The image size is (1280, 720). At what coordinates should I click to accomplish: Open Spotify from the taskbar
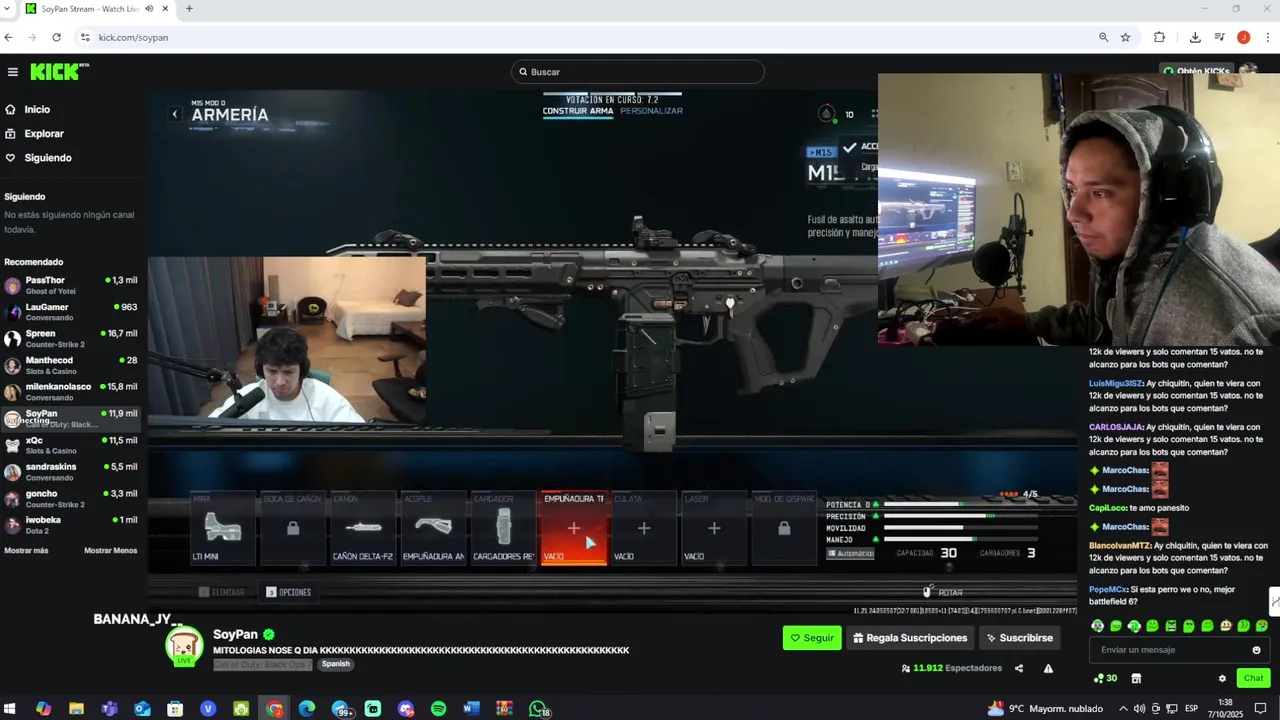coord(438,709)
